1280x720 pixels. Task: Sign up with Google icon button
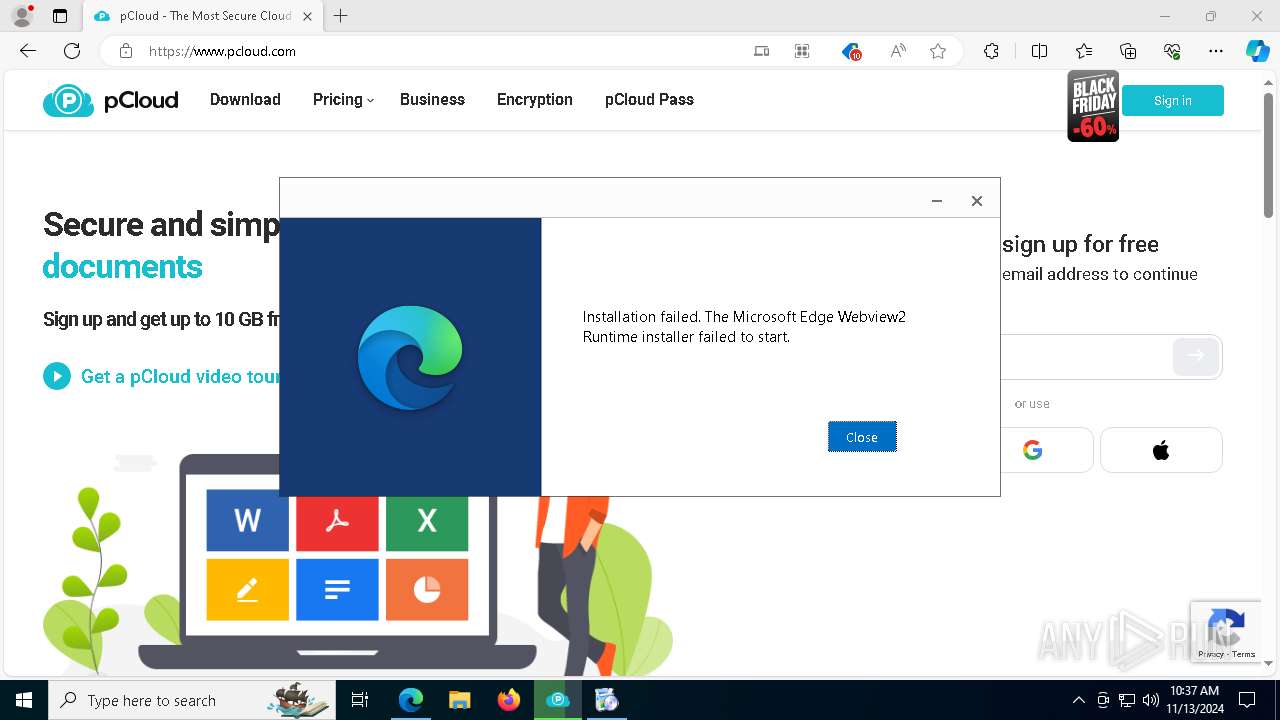click(1033, 450)
